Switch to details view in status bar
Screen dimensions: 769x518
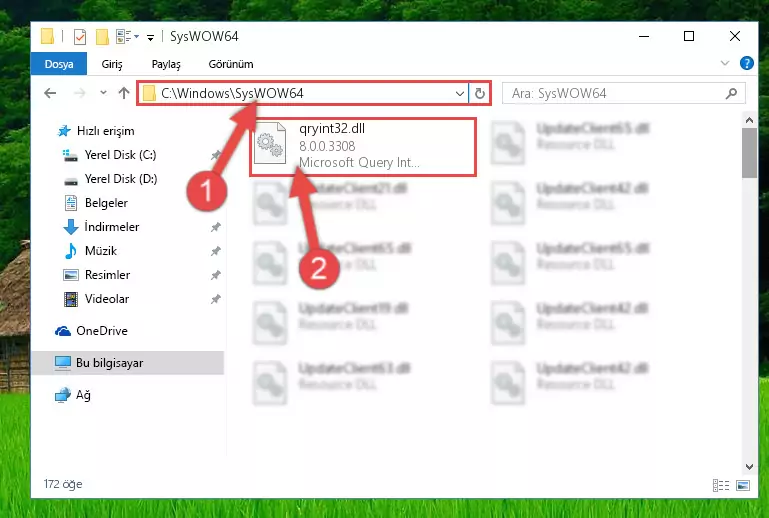click(x=720, y=486)
